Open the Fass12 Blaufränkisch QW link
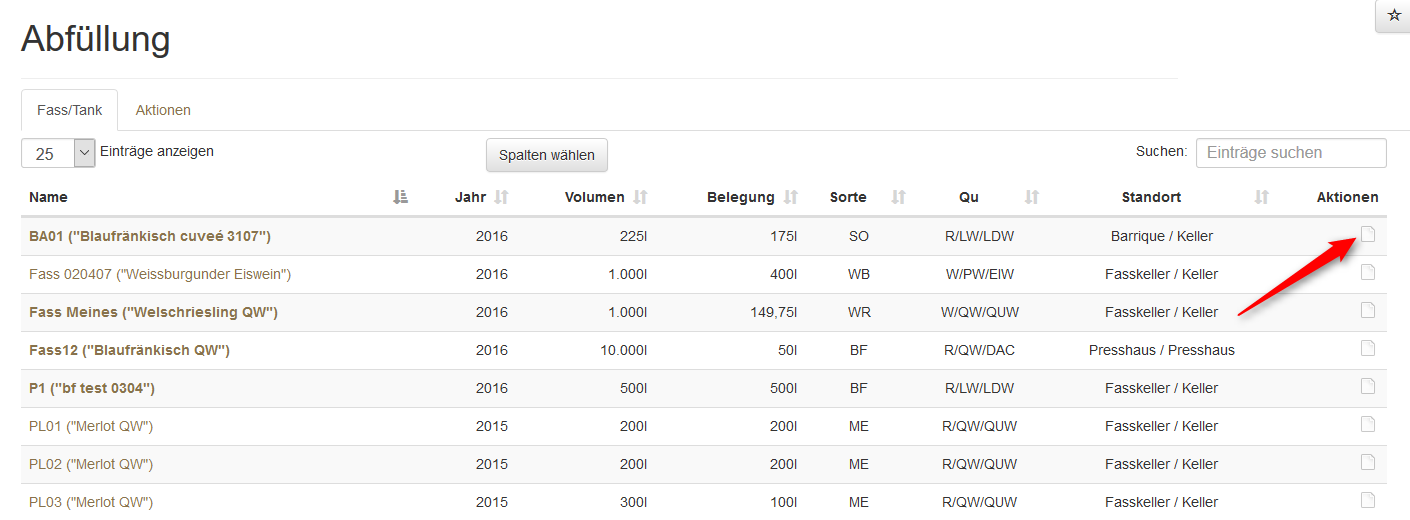Viewport: 1410px width, 520px height. (130, 350)
